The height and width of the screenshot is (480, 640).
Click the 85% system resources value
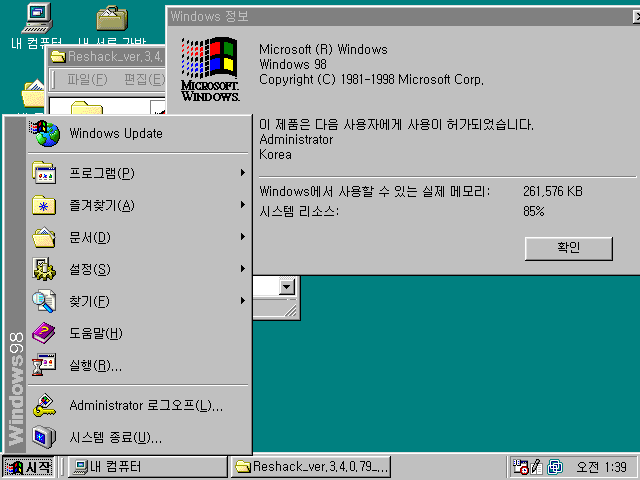pos(534,211)
